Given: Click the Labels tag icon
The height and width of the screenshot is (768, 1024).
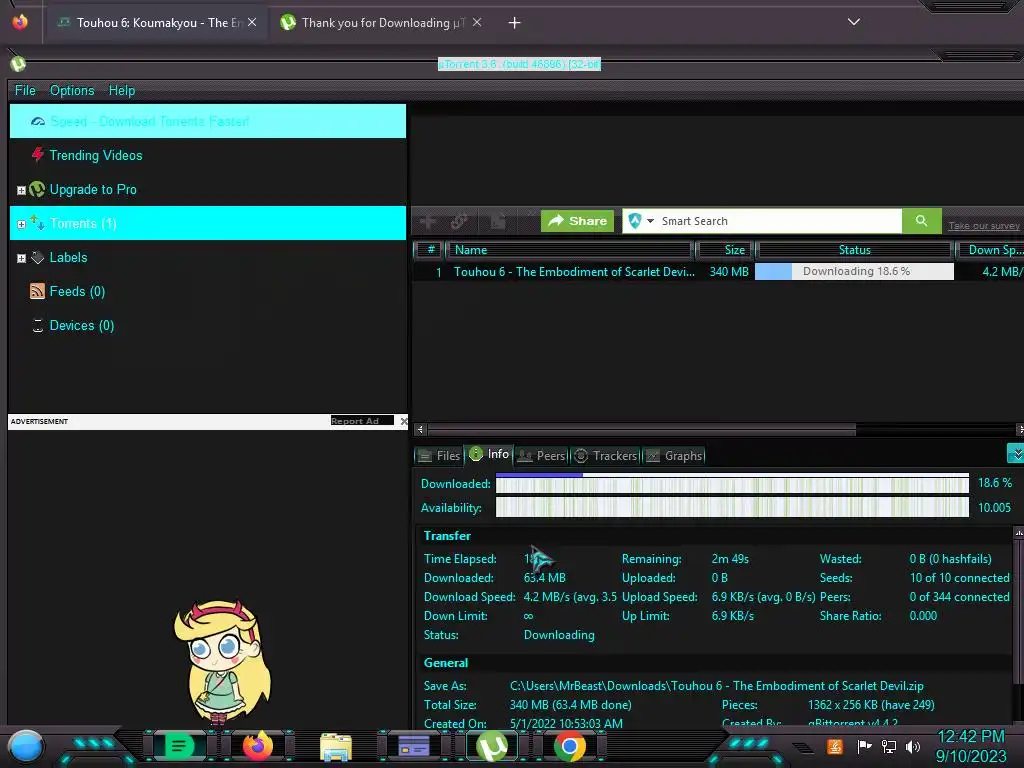Looking at the screenshot, I should [38, 257].
